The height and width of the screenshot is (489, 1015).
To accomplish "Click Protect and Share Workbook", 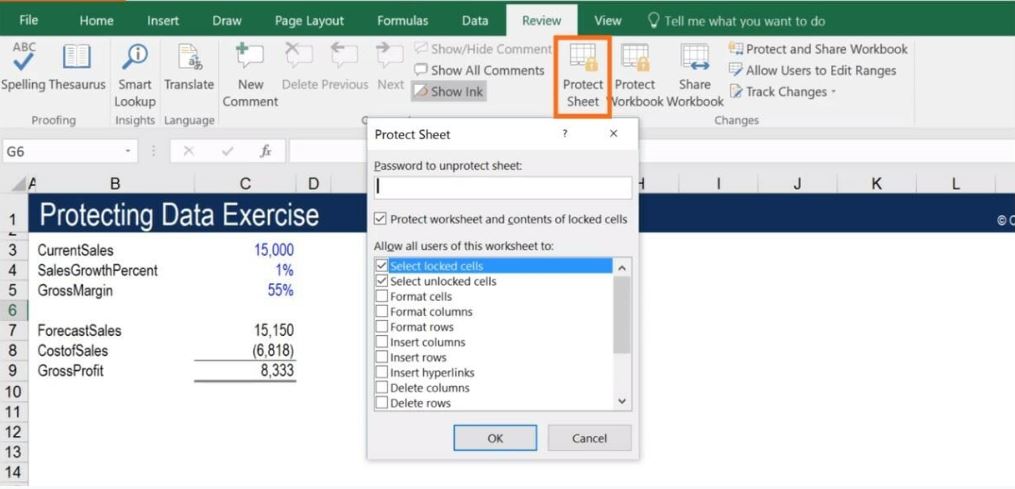I will 818,49.
